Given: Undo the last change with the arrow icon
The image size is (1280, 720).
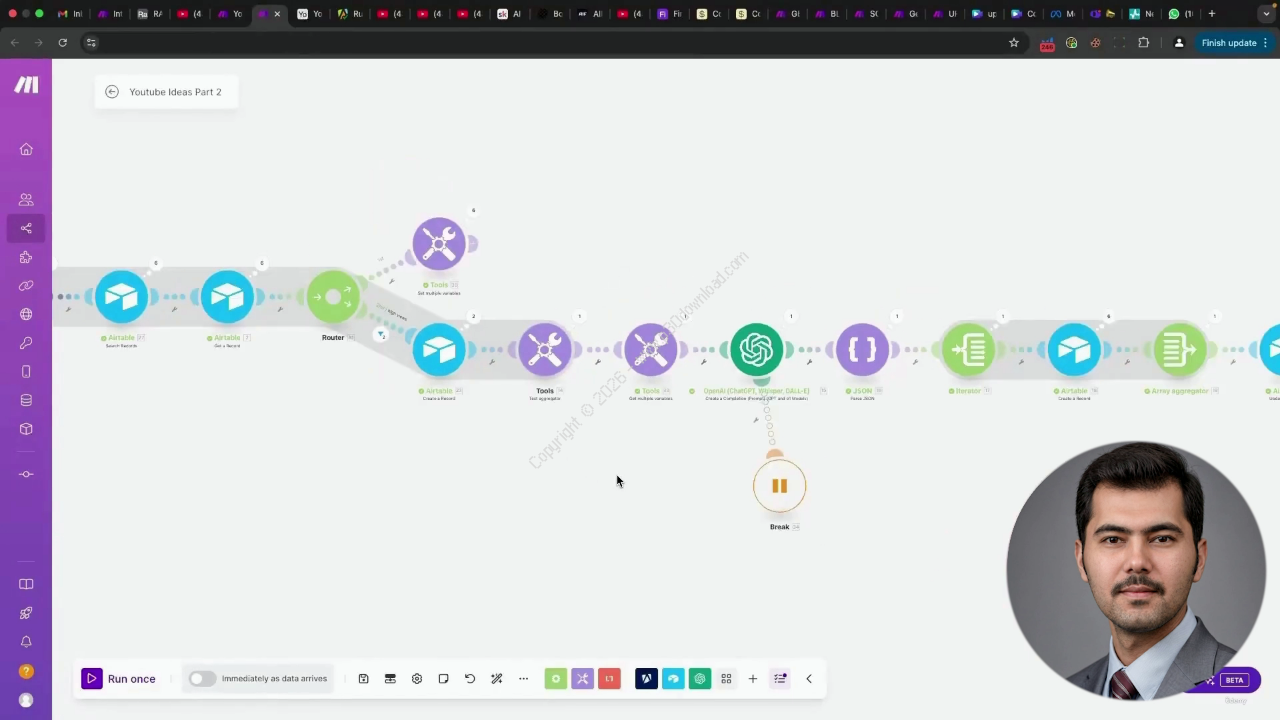Looking at the screenshot, I should 470,679.
